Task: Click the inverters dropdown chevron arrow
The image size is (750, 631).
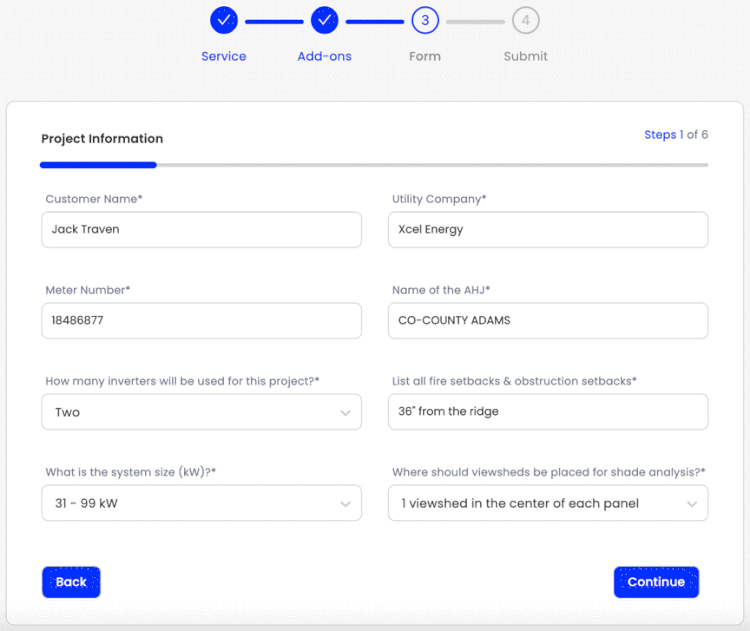Action: coord(345,413)
